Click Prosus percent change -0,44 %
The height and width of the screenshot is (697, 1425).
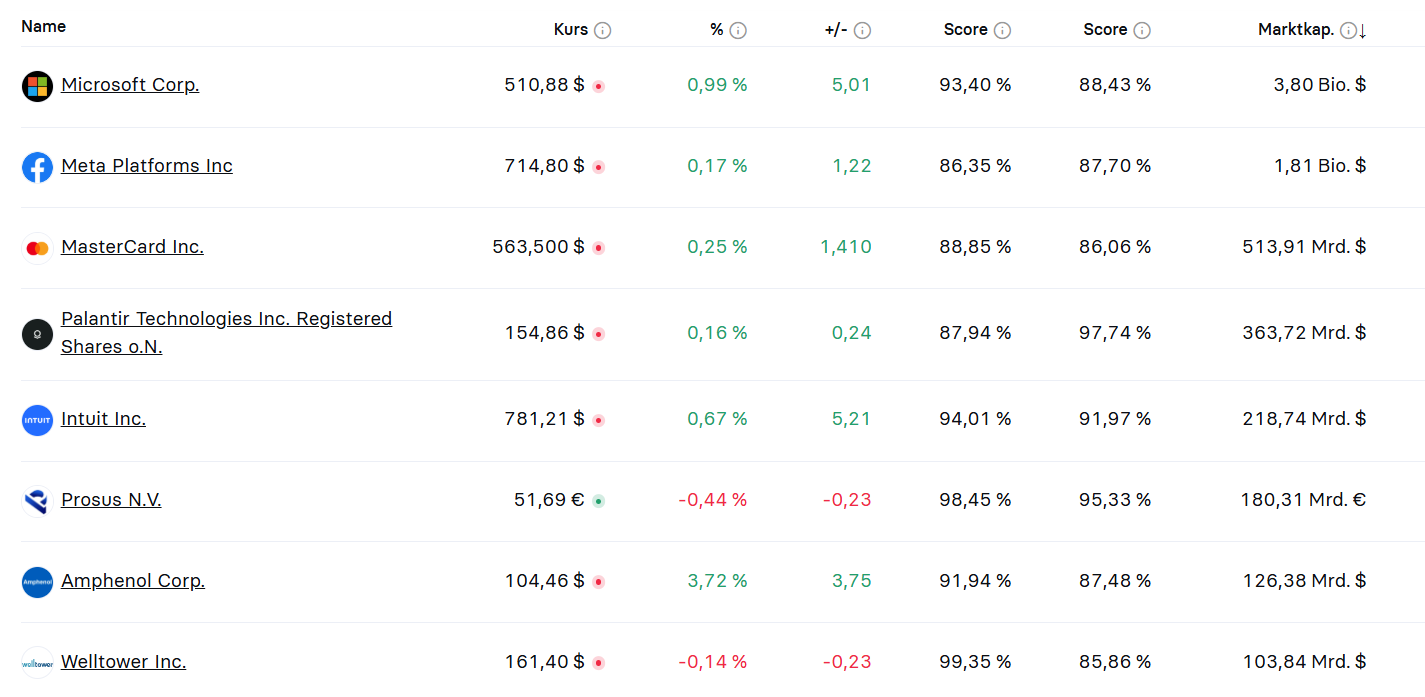pos(713,500)
